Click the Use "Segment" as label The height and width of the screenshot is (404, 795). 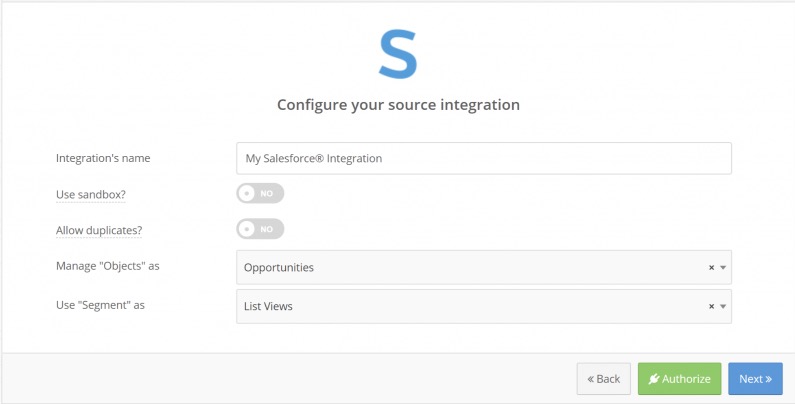100,305
